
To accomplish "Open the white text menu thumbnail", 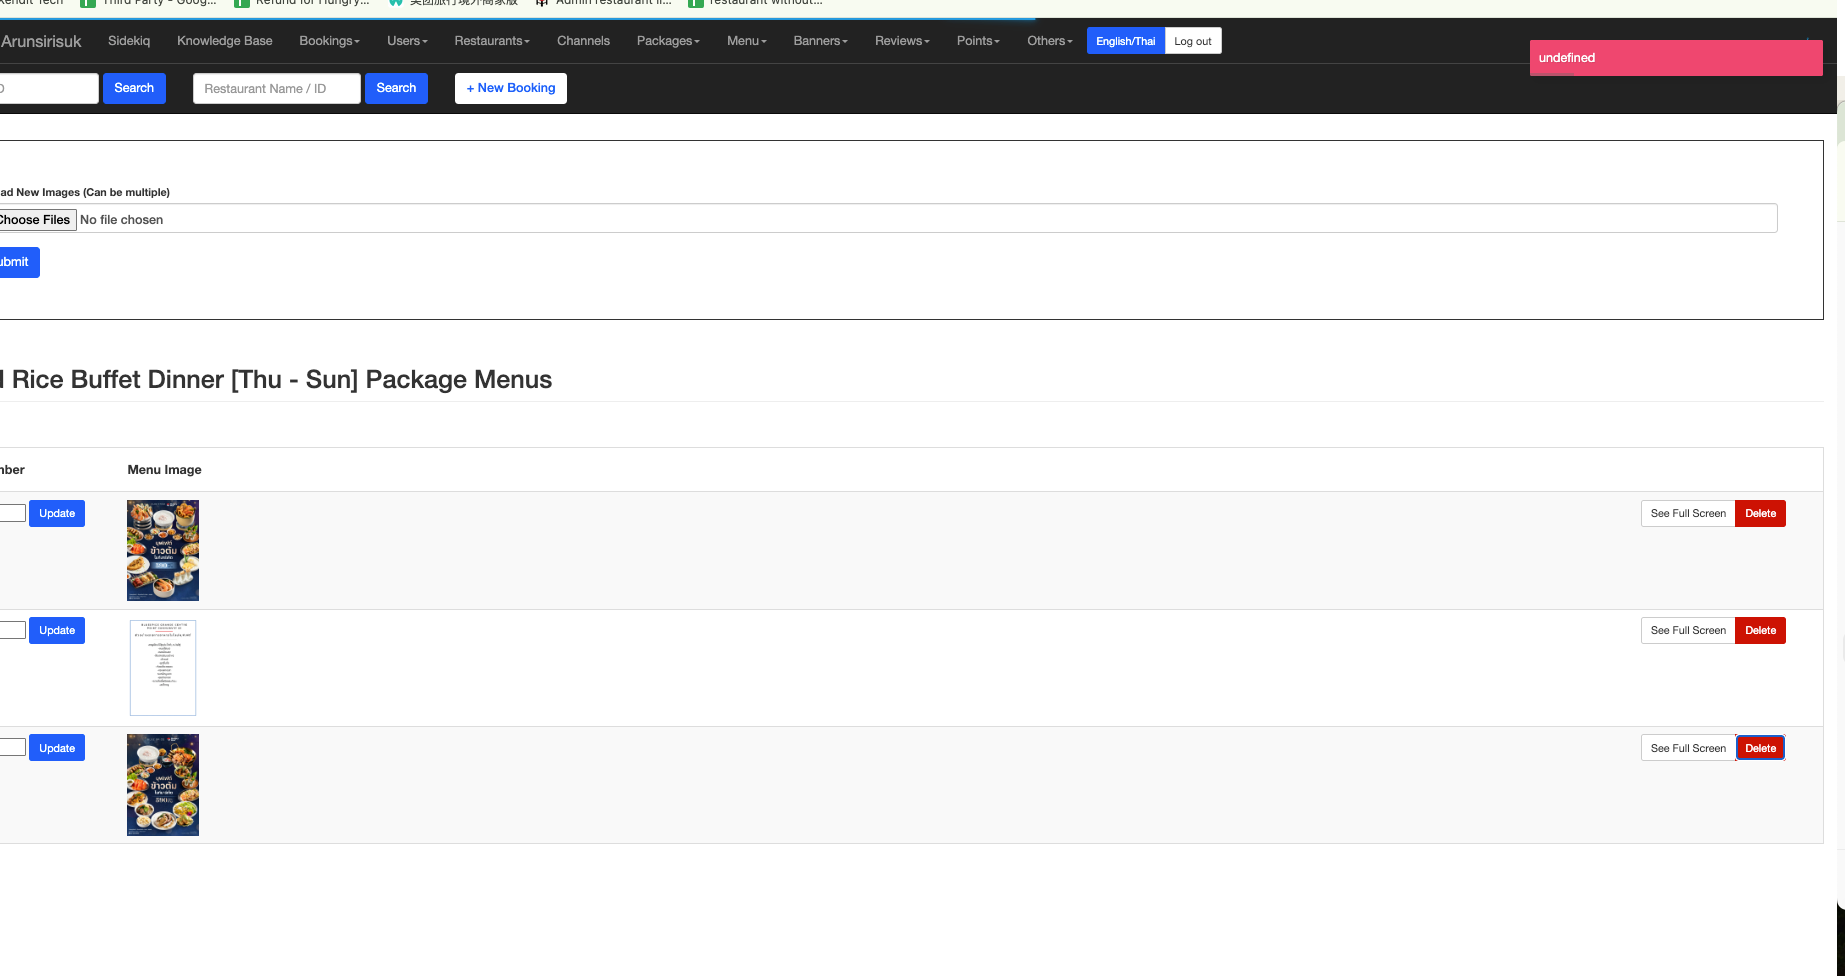I will pyautogui.click(x=163, y=667).
